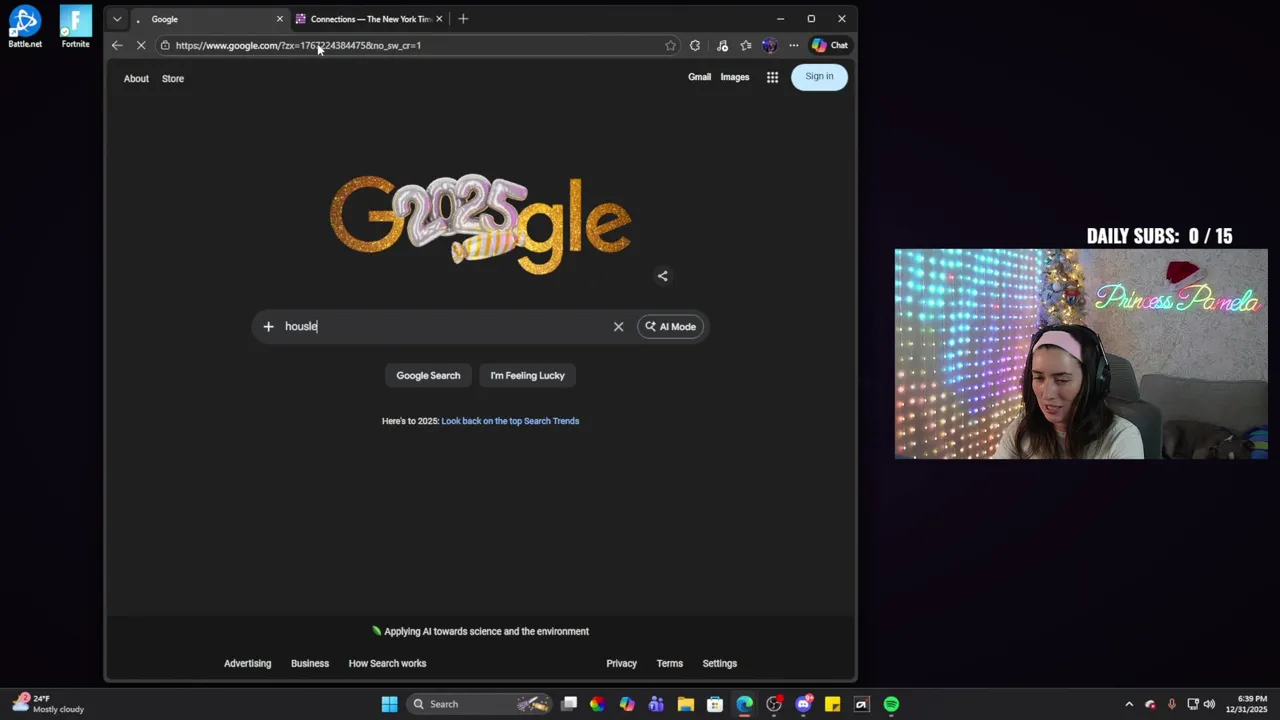Open the Windows Start menu

(389, 704)
